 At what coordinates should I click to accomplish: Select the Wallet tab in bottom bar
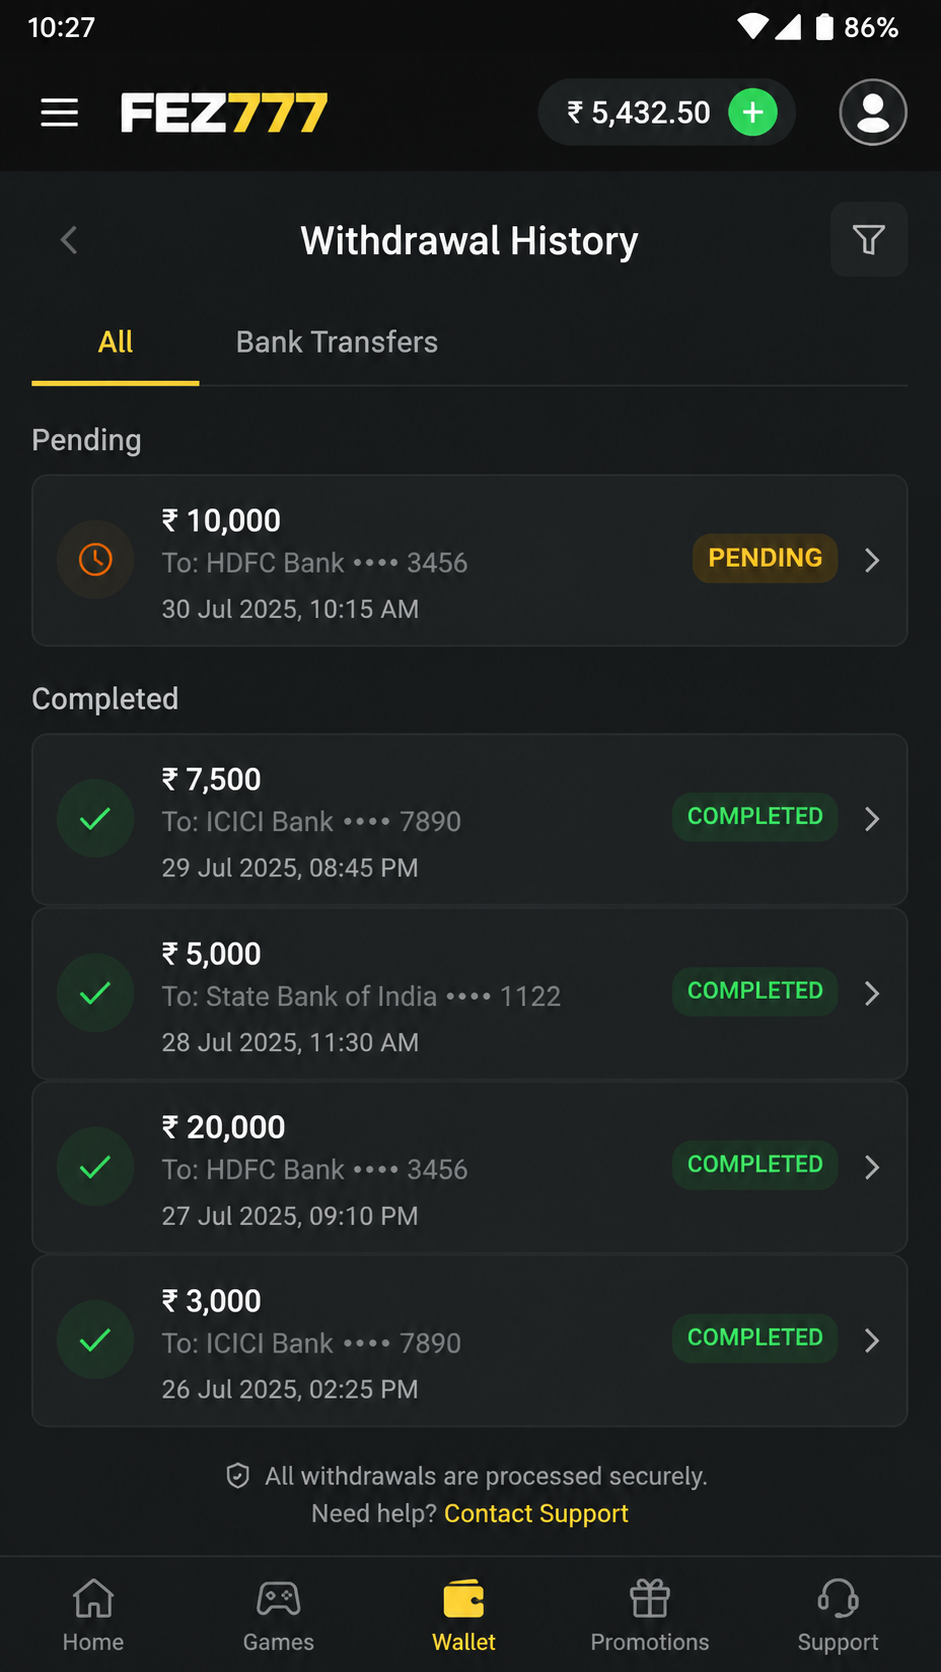pyautogui.click(x=464, y=1614)
